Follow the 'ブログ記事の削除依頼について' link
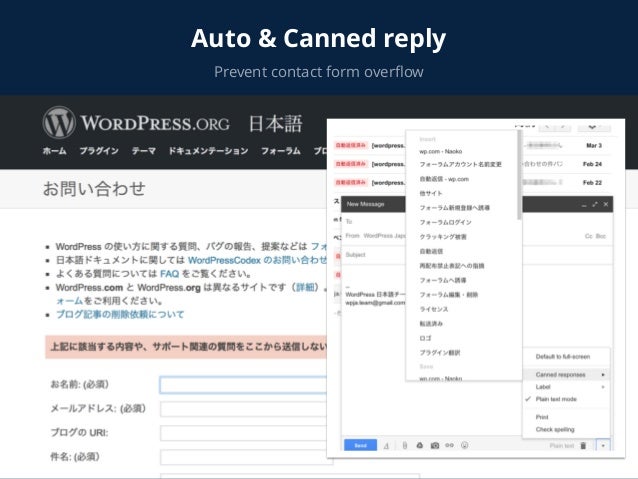Image resolution: width=638 pixels, height=479 pixels. 120,314
